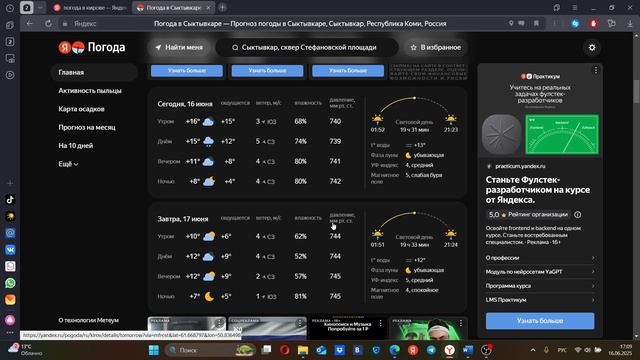This screenshot has width=640, height=360.
Task: Click the Яндекс Погода logo
Action: pos(92,47)
